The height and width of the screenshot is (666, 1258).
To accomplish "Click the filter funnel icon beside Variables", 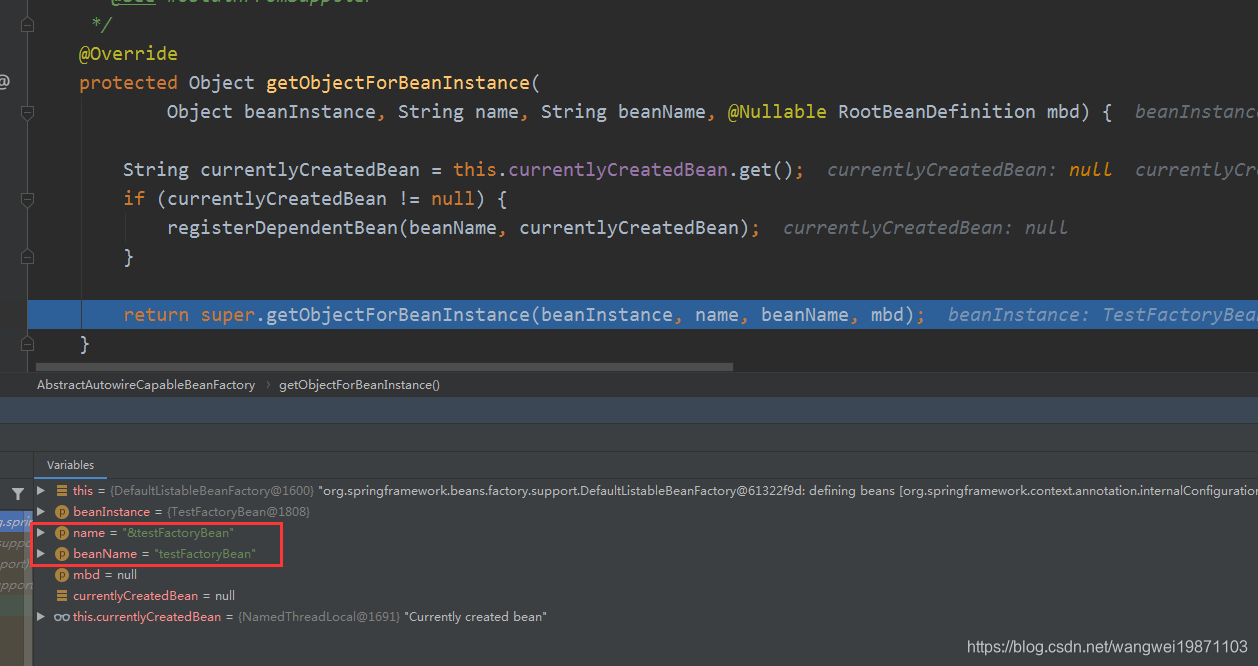I will 17,494.
